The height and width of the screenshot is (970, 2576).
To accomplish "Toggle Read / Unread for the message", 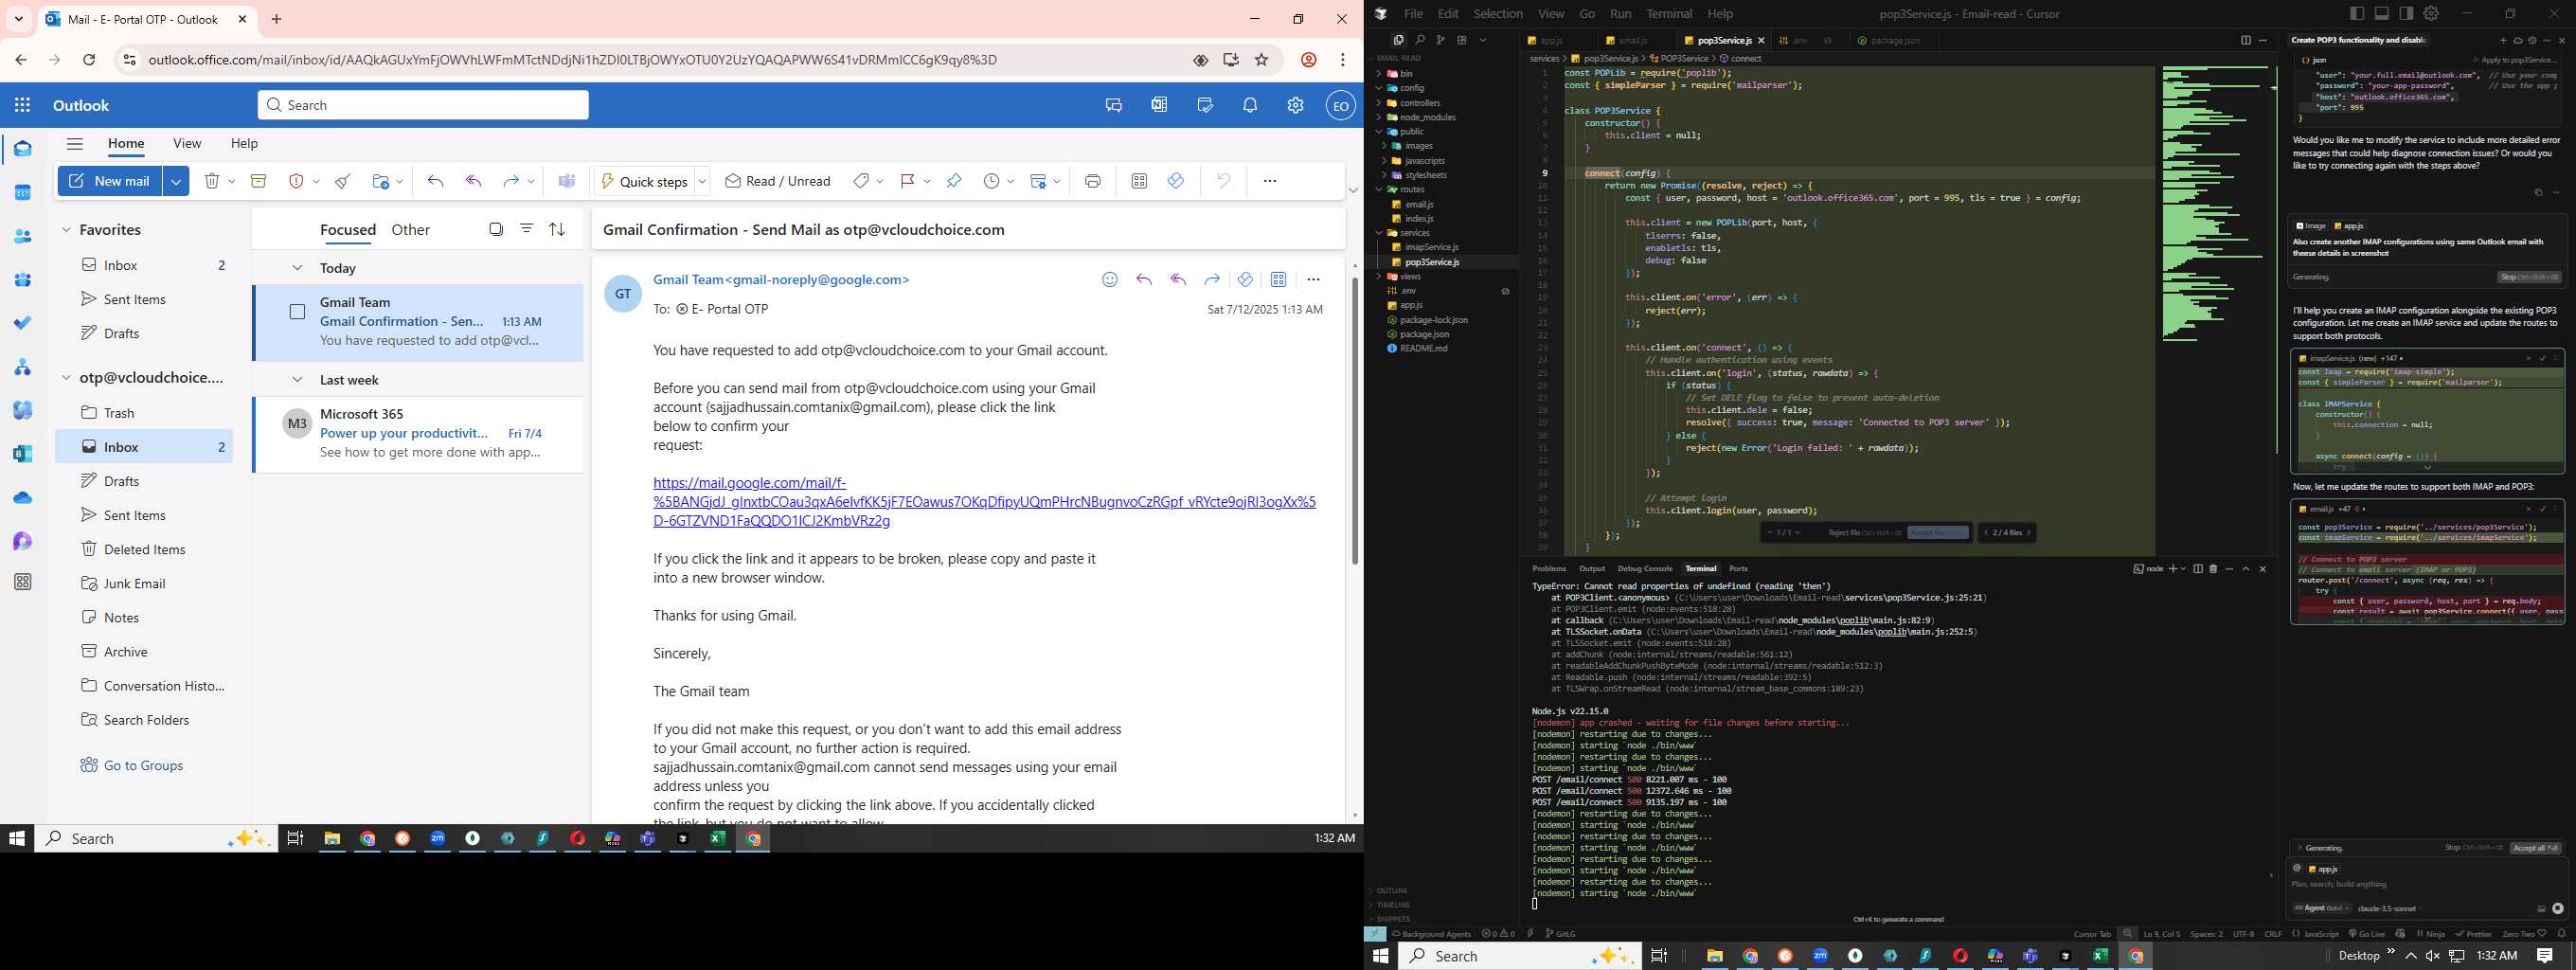I will point(778,181).
